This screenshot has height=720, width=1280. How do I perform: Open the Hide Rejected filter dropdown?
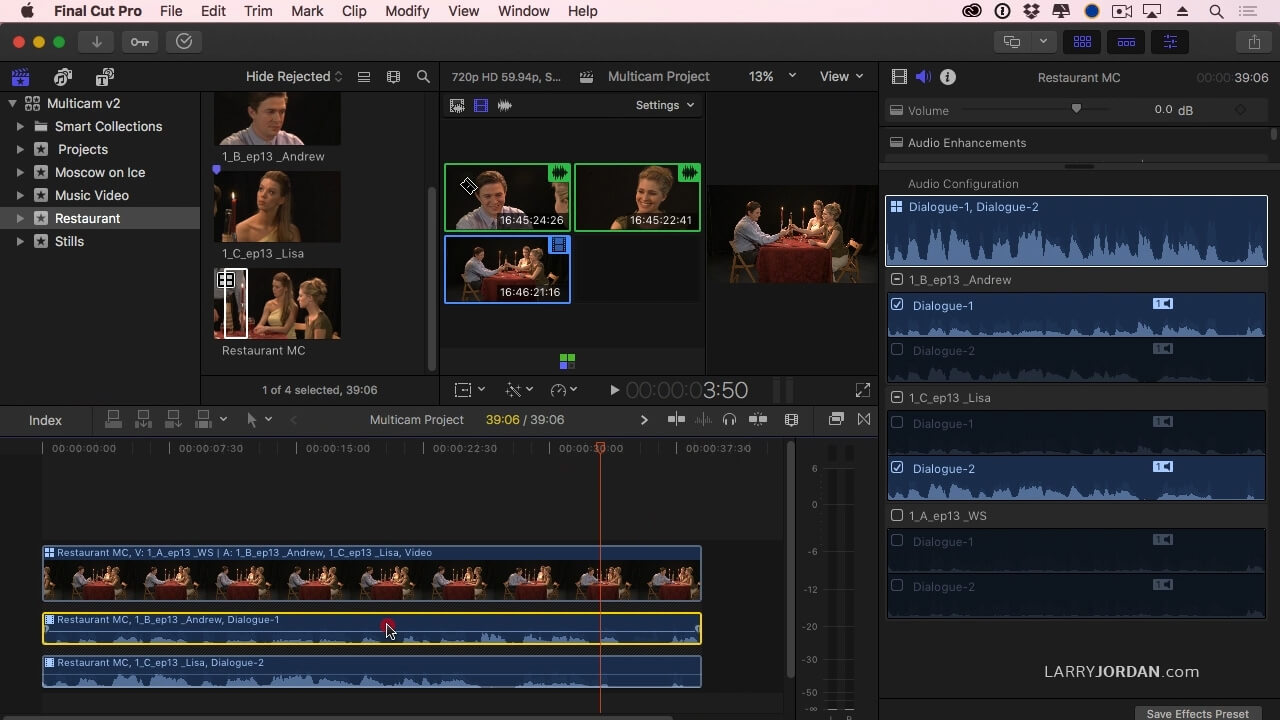[x=294, y=77]
